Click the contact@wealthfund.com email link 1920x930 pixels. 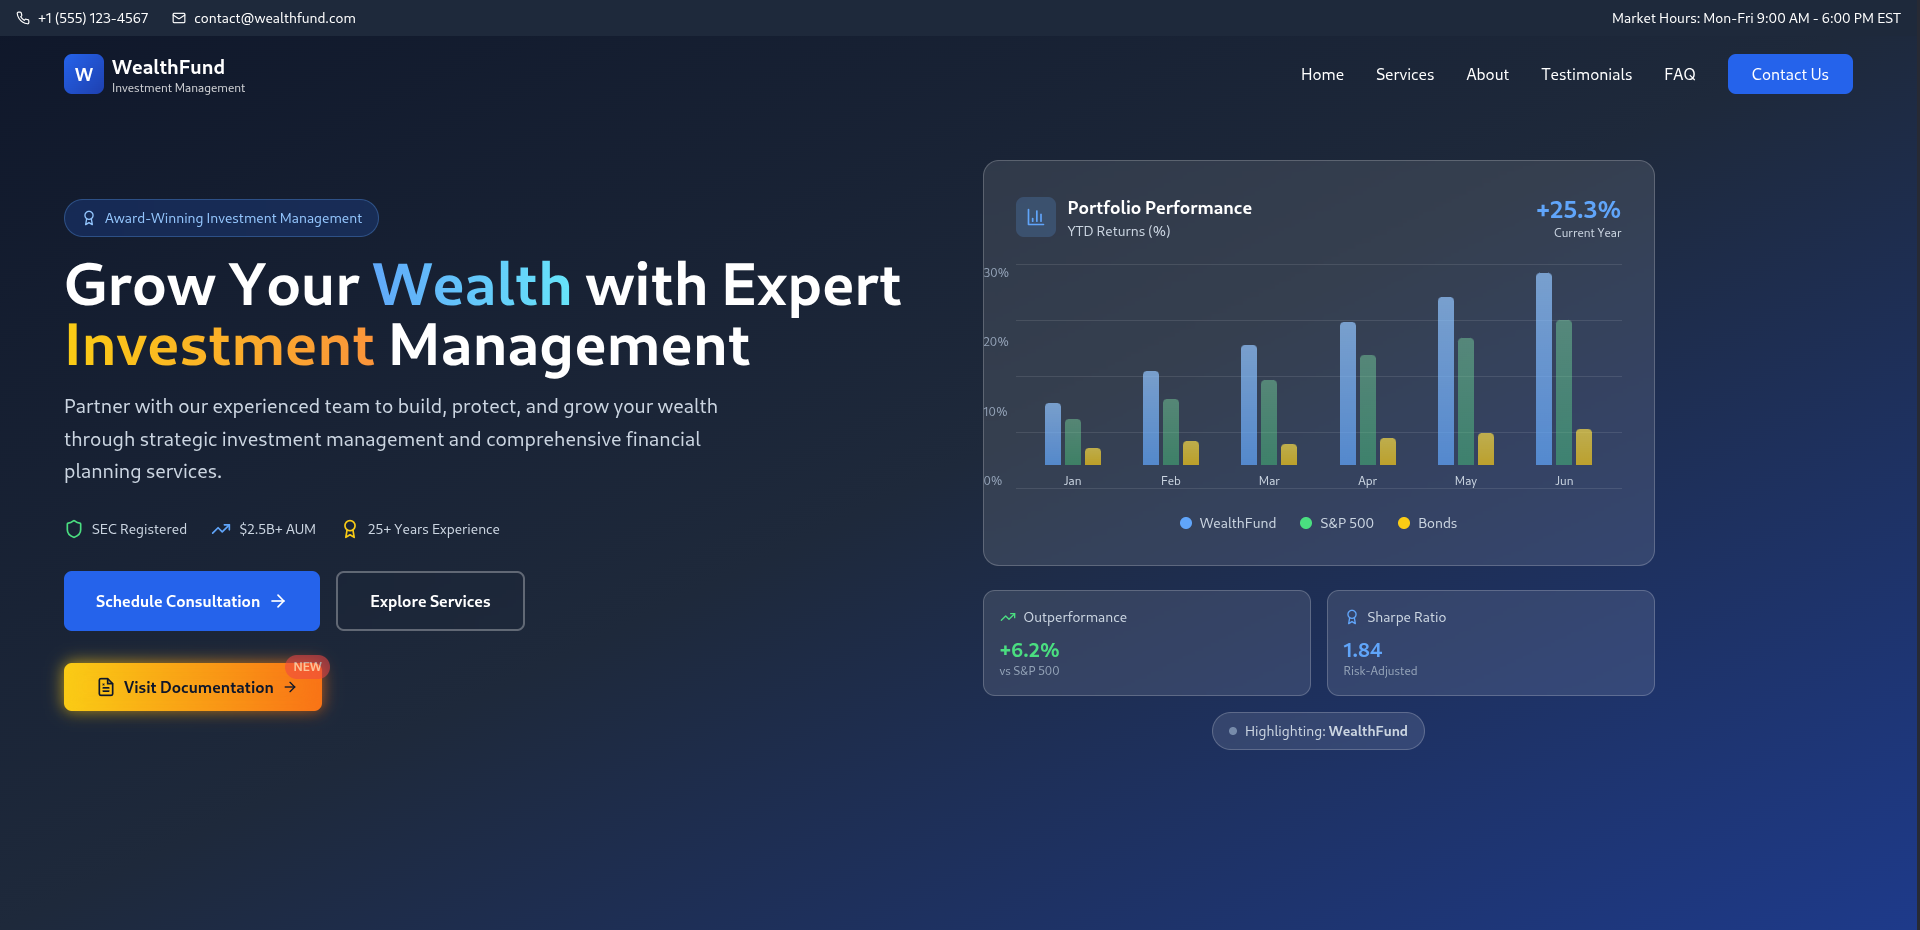pos(274,18)
